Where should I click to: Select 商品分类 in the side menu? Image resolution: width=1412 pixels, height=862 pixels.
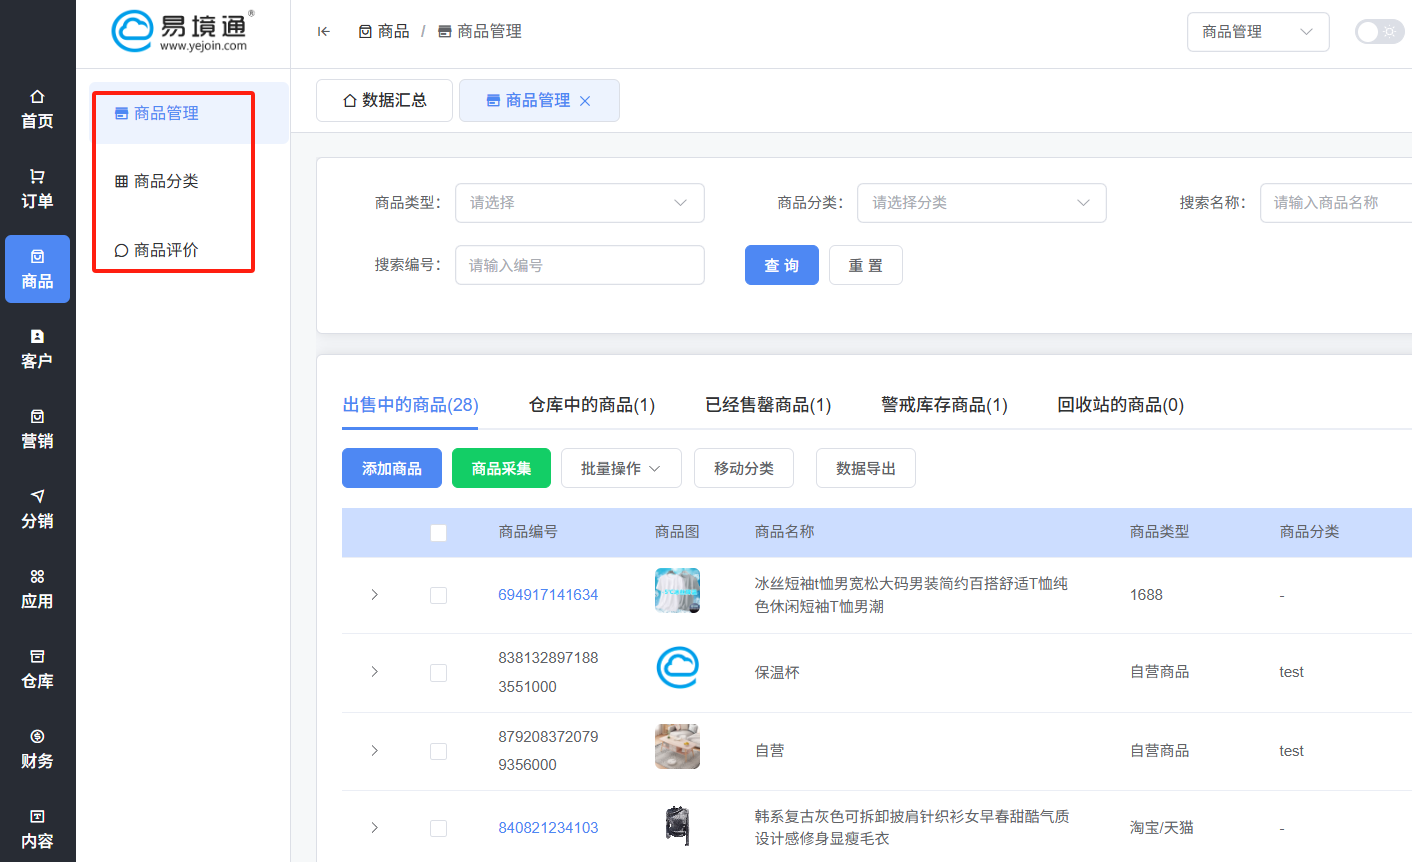pos(166,181)
